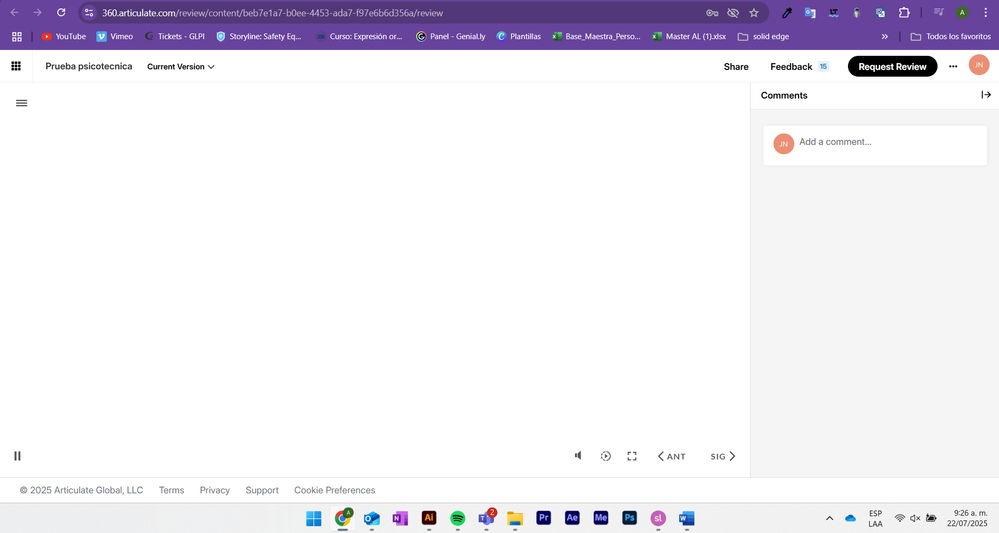This screenshot has width=999, height=533.
Task: Open Adobe After Effects from the taskbar
Action: (572, 518)
